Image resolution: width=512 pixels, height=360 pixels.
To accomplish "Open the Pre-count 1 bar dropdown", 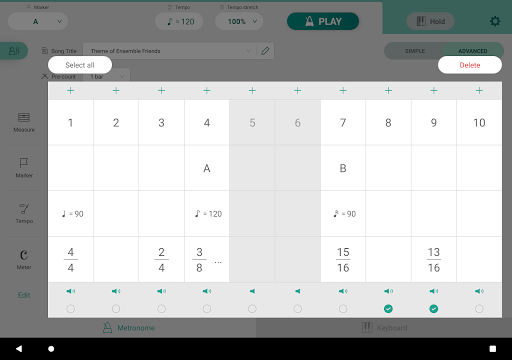I will pyautogui.click(x=107, y=76).
